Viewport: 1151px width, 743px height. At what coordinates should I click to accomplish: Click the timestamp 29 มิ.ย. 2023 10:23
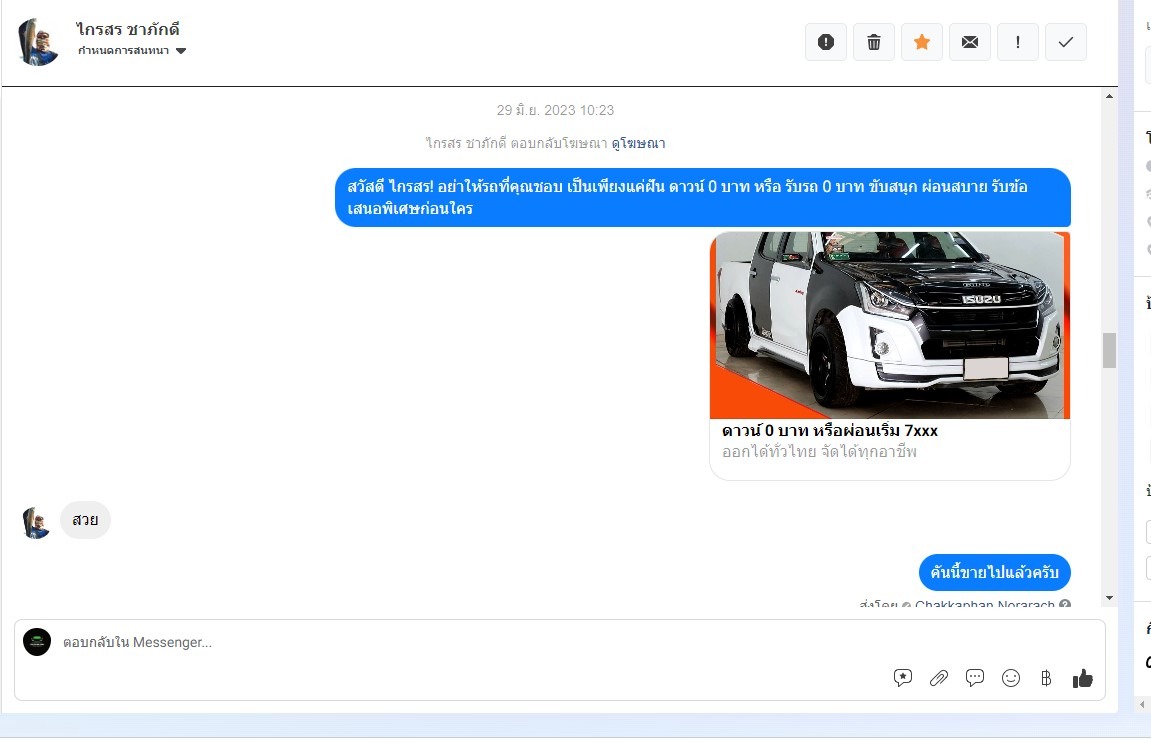(x=556, y=110)
